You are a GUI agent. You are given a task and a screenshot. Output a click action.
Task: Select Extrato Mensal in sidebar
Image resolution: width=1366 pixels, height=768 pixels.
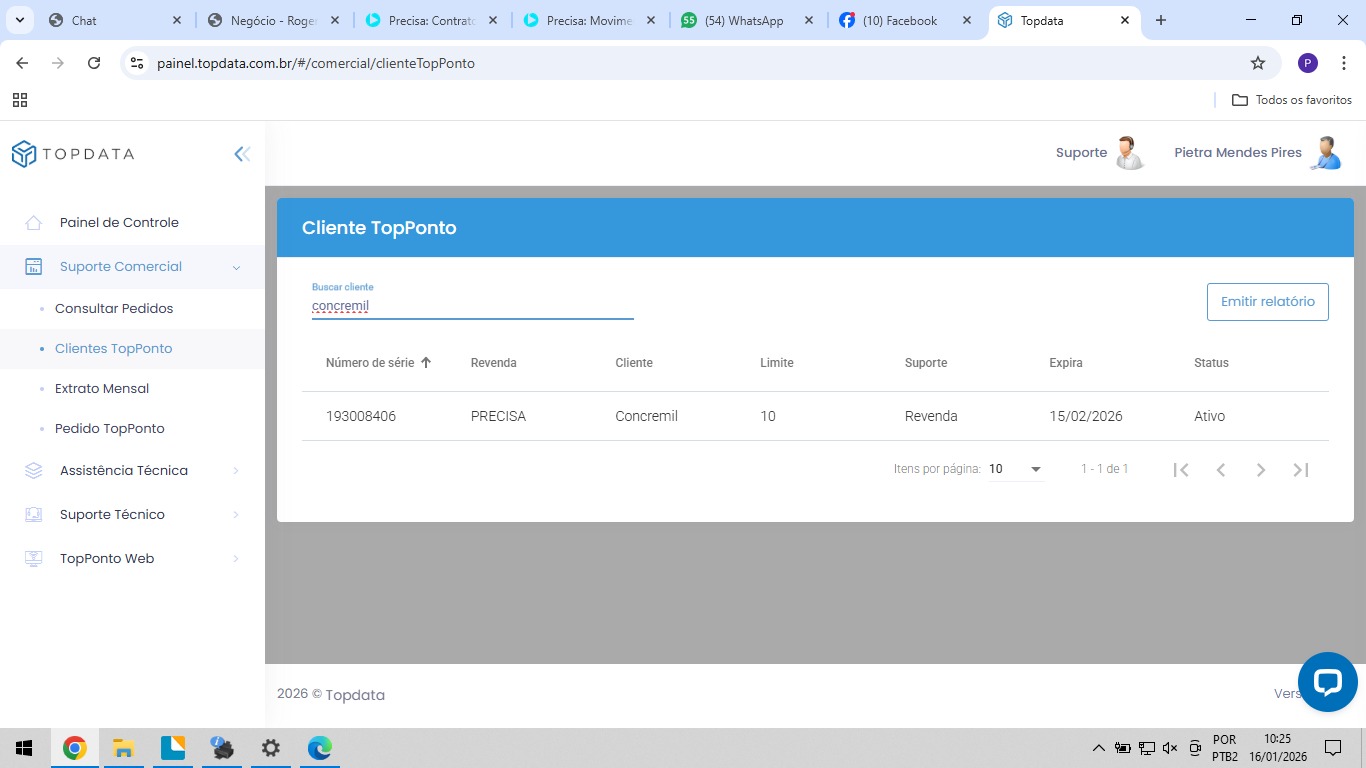[x=102, y=389]
